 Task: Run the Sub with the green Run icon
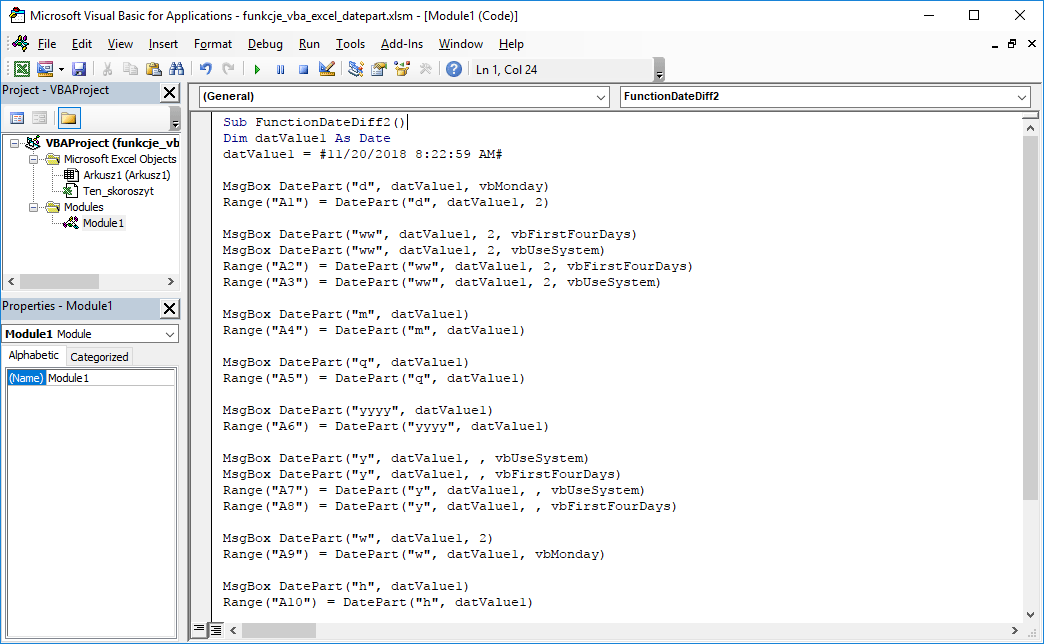pos(257,68)
